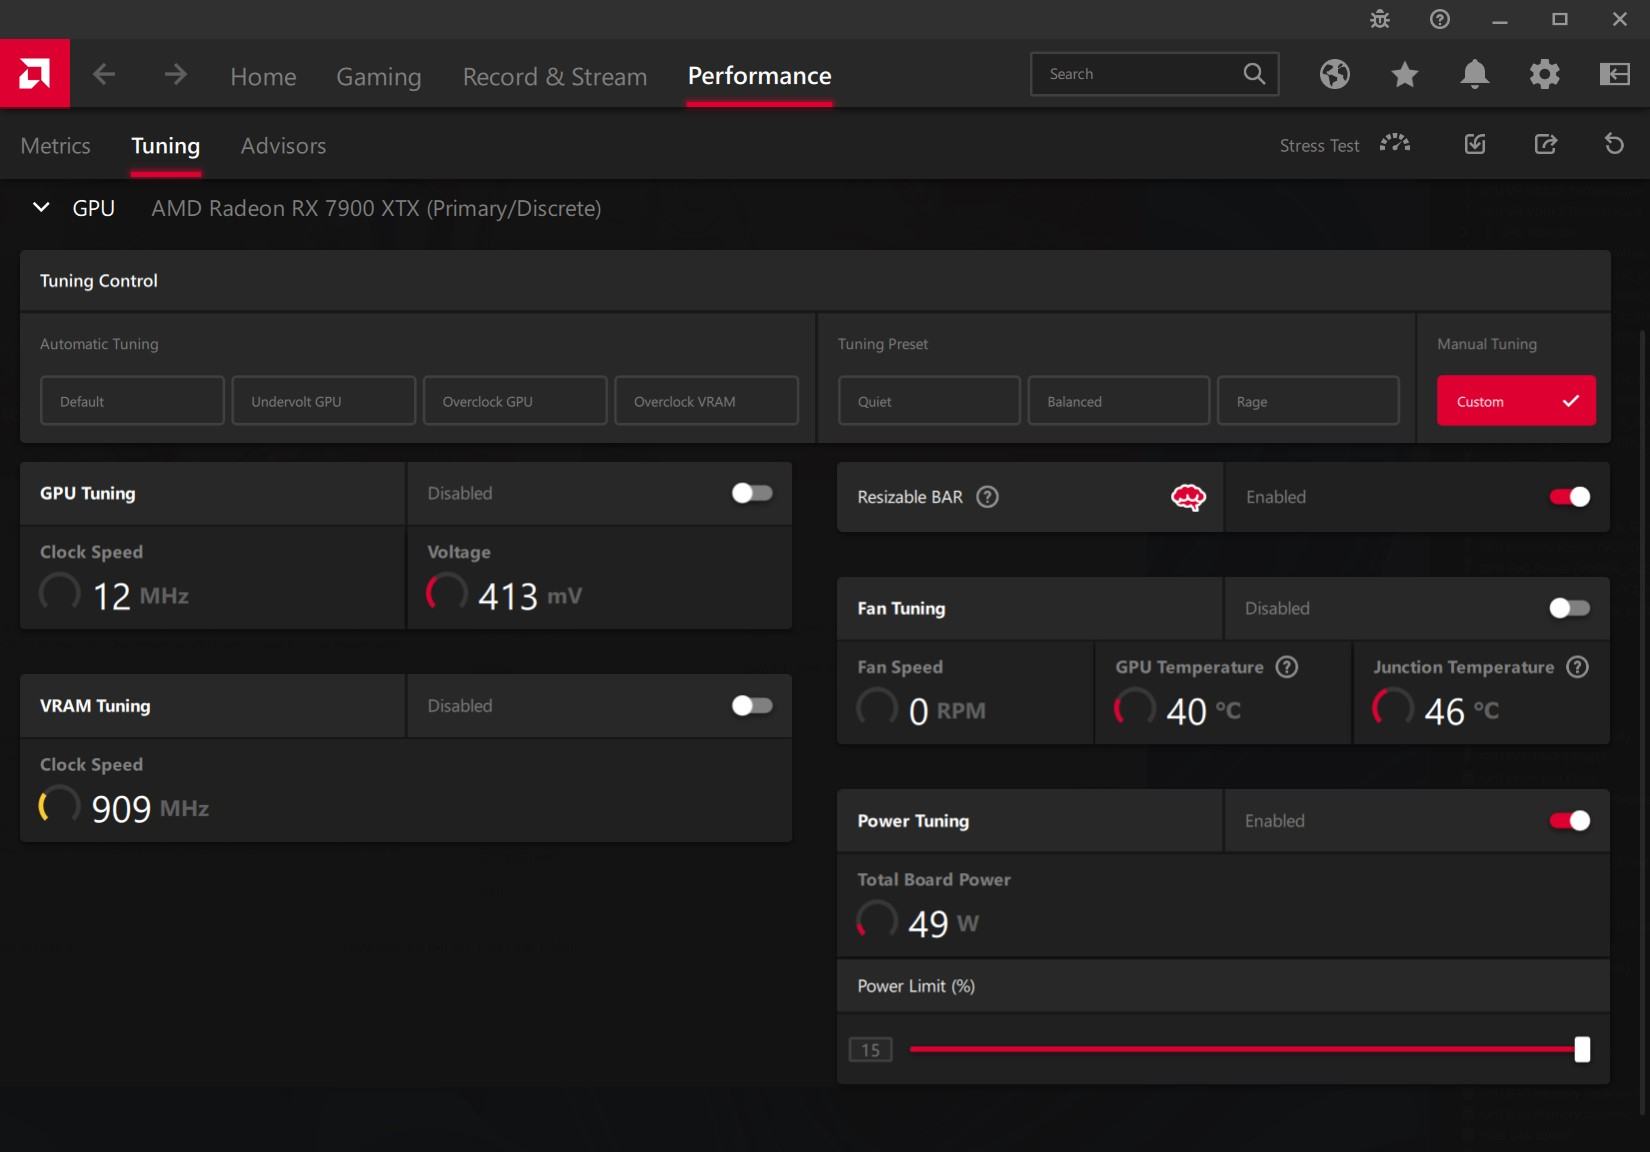Screen dimensions: 1650x1152
Task: Open the Gaming tab
Action: pyautogui.click(x=378, y=77)
